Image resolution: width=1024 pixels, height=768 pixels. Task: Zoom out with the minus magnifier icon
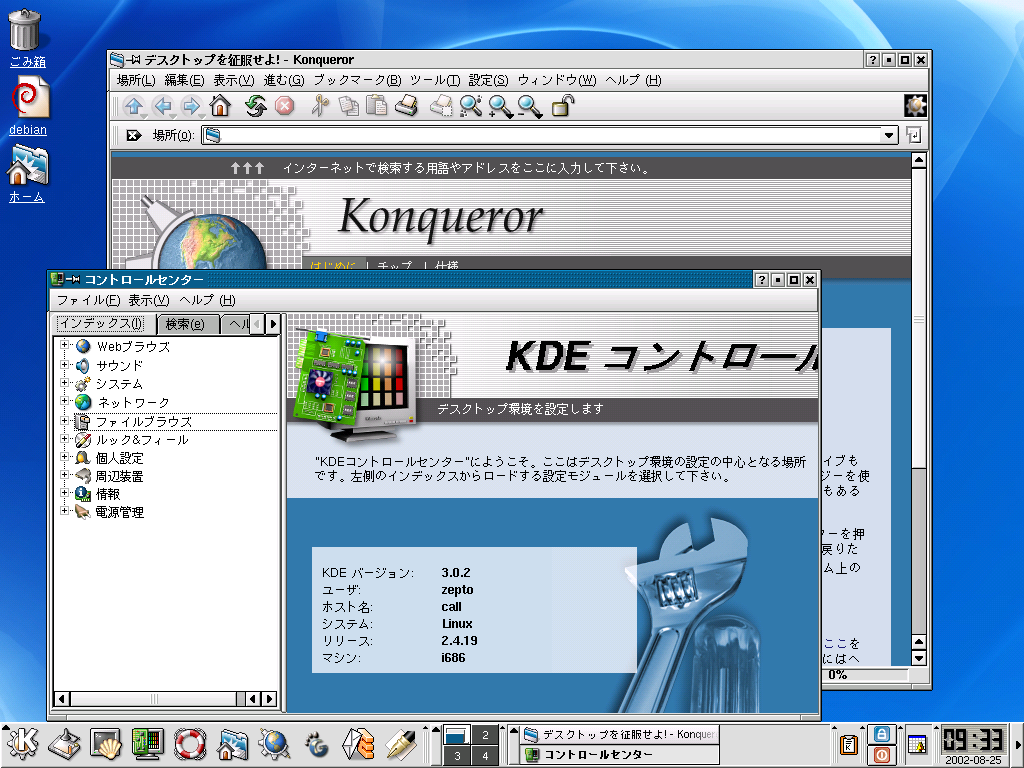[x=529, y=106]
